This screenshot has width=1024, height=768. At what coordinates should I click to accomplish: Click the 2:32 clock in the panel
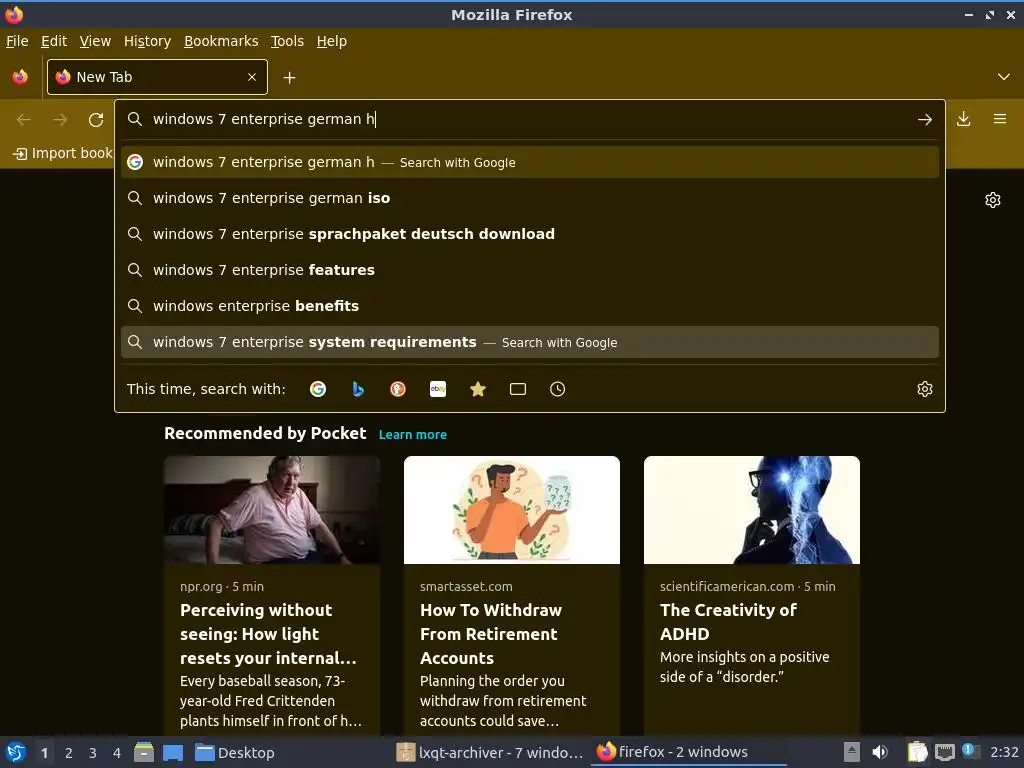click(1004, 752)
